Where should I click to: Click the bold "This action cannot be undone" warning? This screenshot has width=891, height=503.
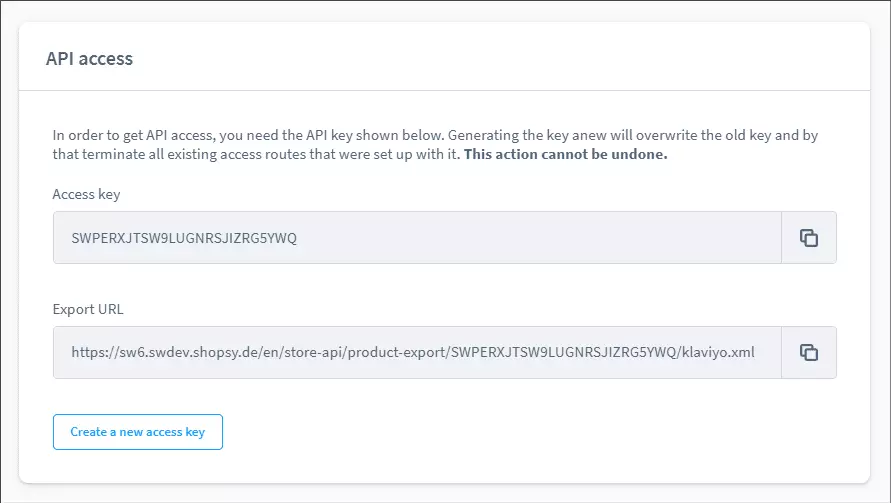566,155
